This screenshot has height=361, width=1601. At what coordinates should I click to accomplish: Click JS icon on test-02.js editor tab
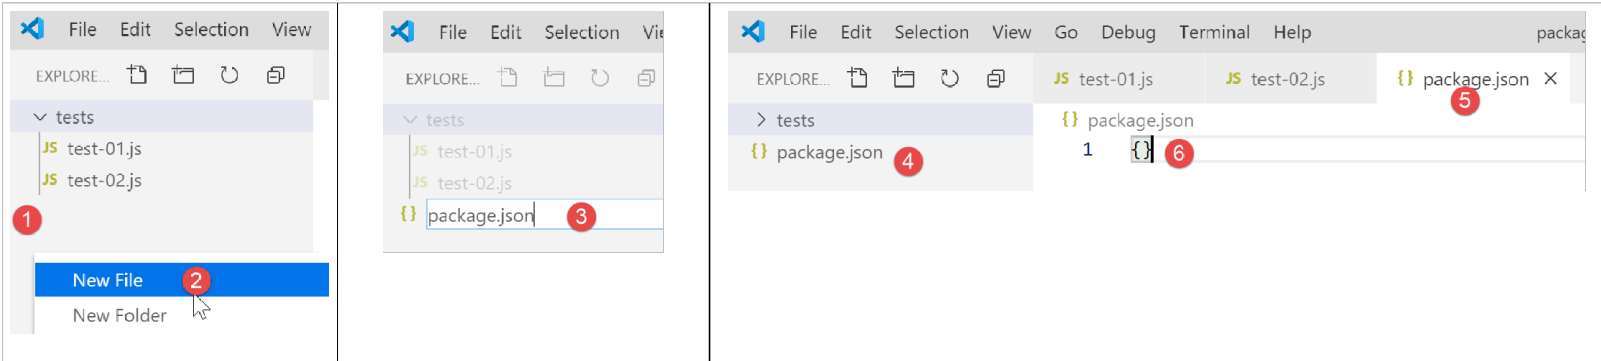point(1233,78)
